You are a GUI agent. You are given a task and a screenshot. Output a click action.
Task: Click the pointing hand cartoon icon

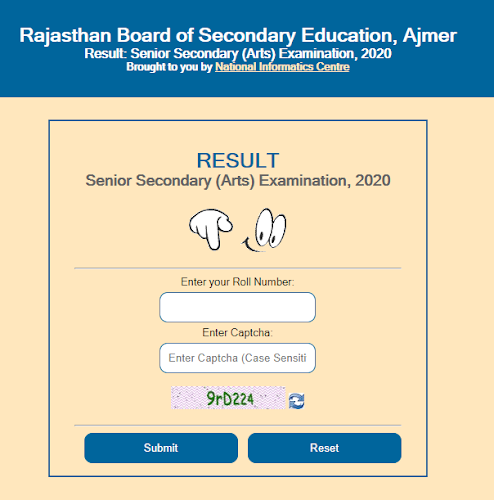click(x=211, y=229)
